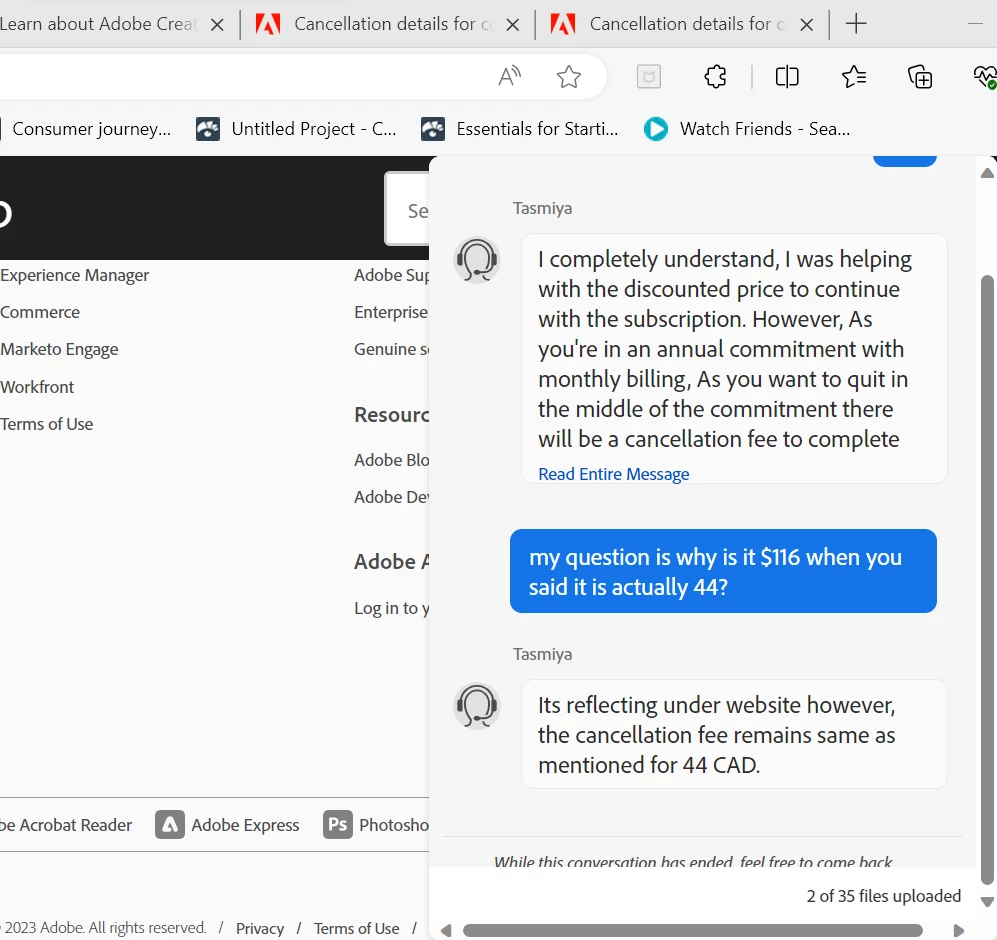The image size is (997, 940).
Task: Switch to second Cancellation details tab
Action: click(687, 24)
